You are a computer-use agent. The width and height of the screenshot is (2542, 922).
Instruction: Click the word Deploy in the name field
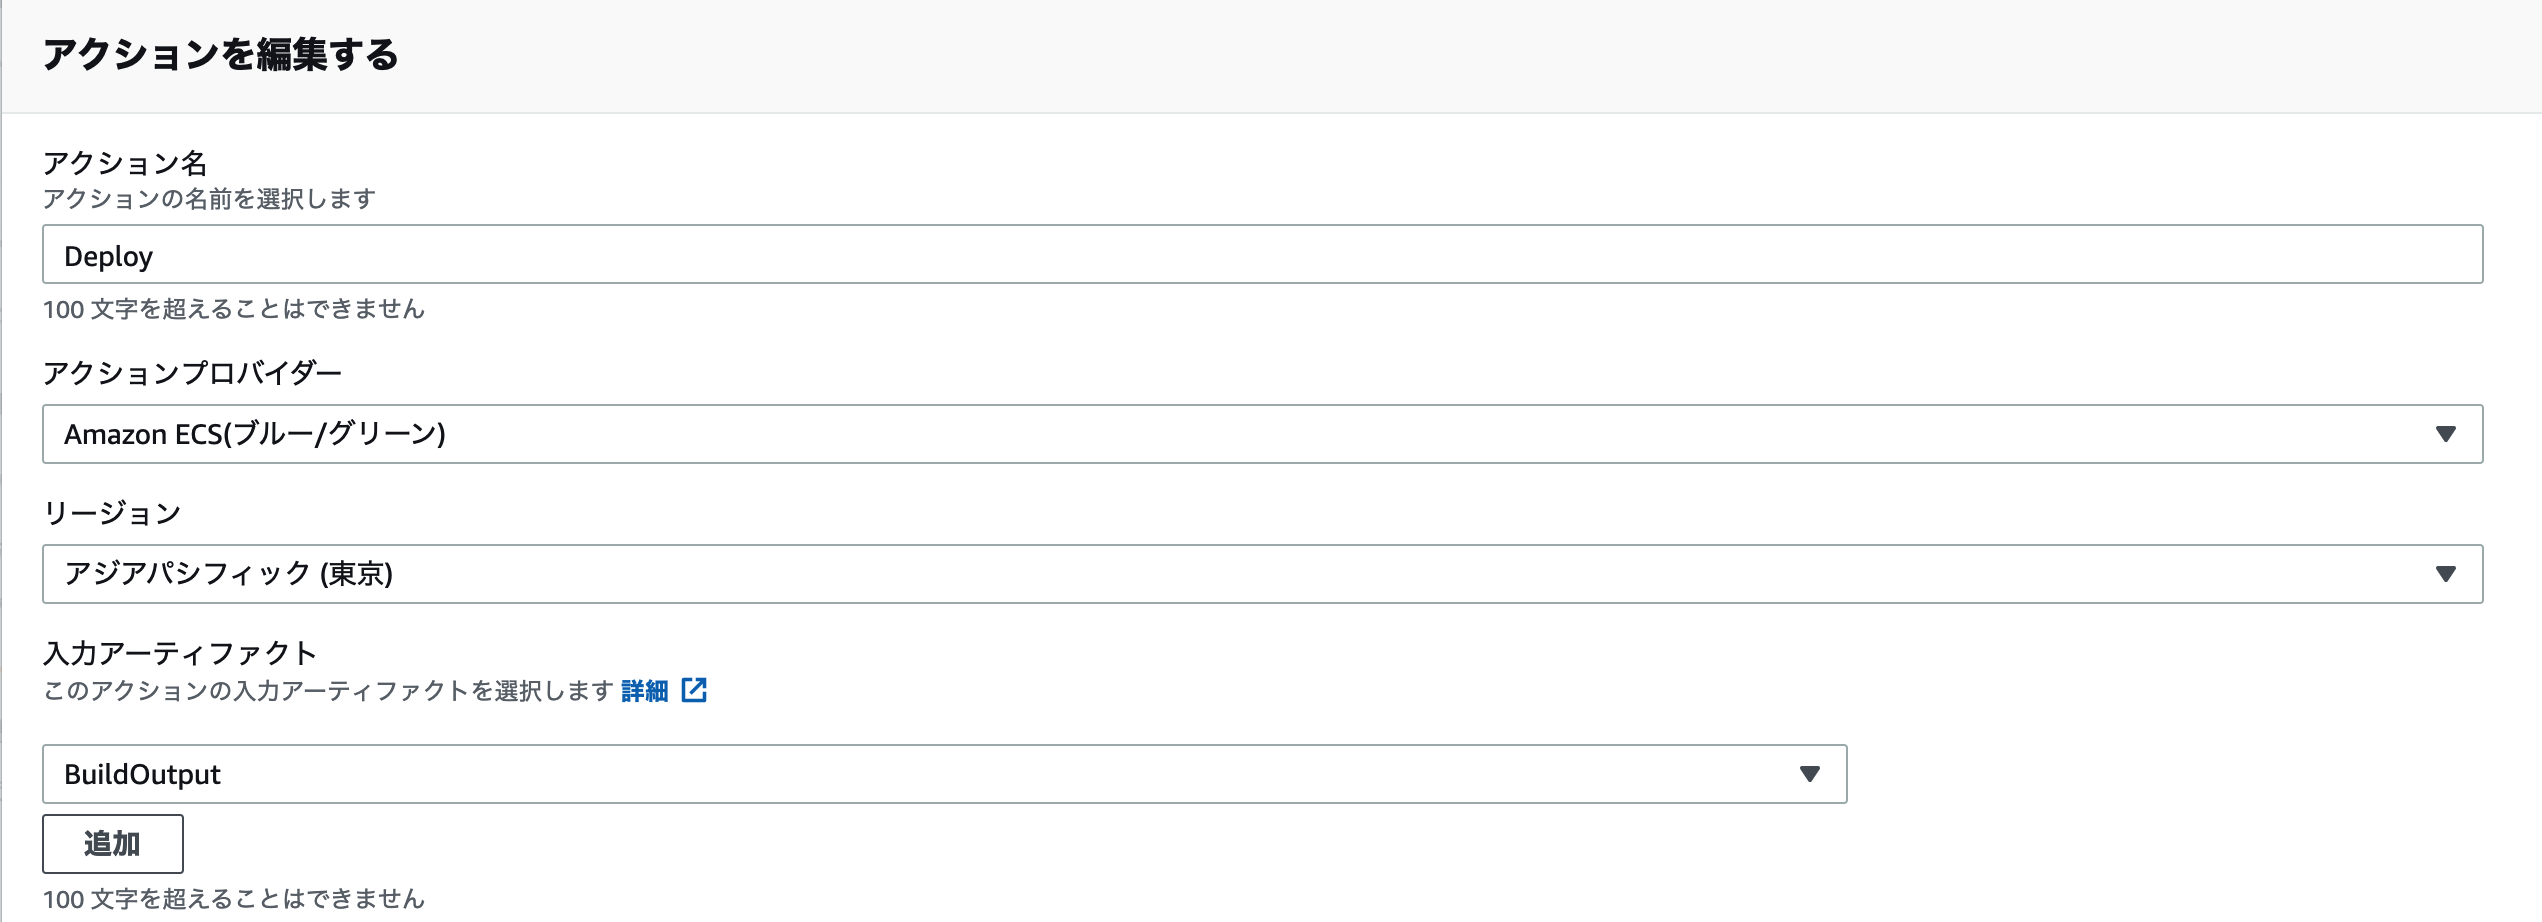pyautogui.click(x=109, y=257)
